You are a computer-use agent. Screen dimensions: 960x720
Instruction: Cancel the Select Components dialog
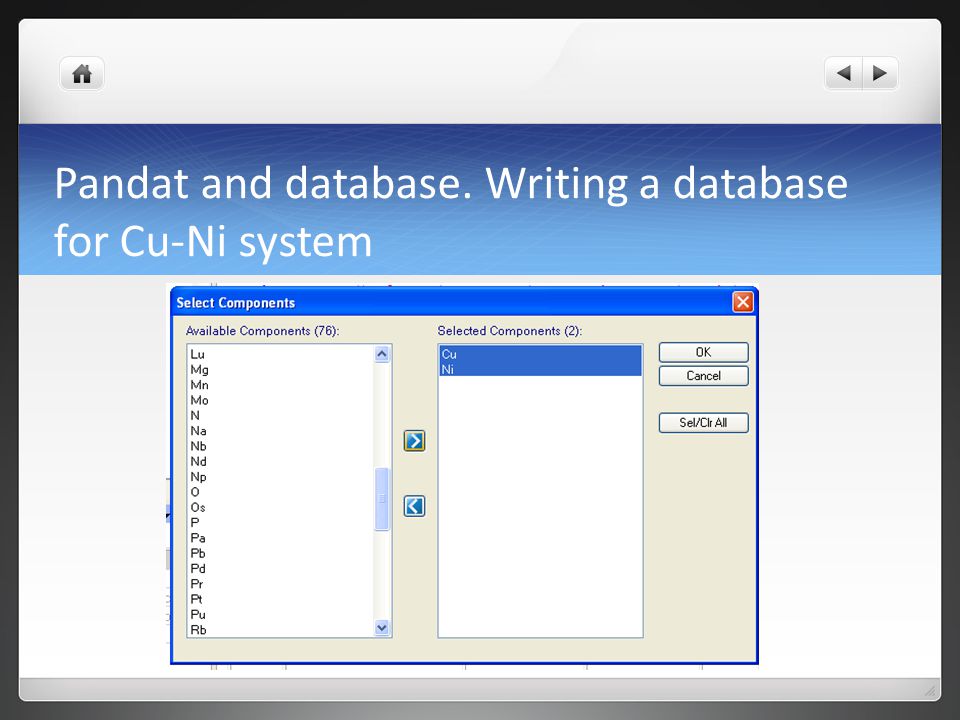[x=703, y=376]
